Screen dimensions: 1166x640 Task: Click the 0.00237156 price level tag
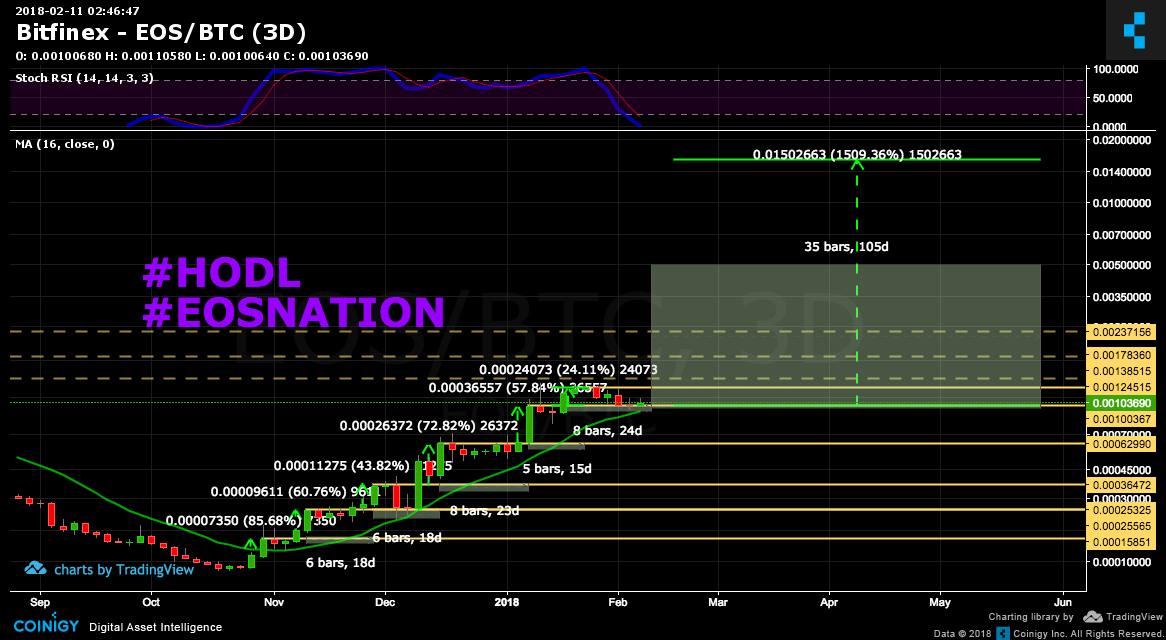[1119, 332]
